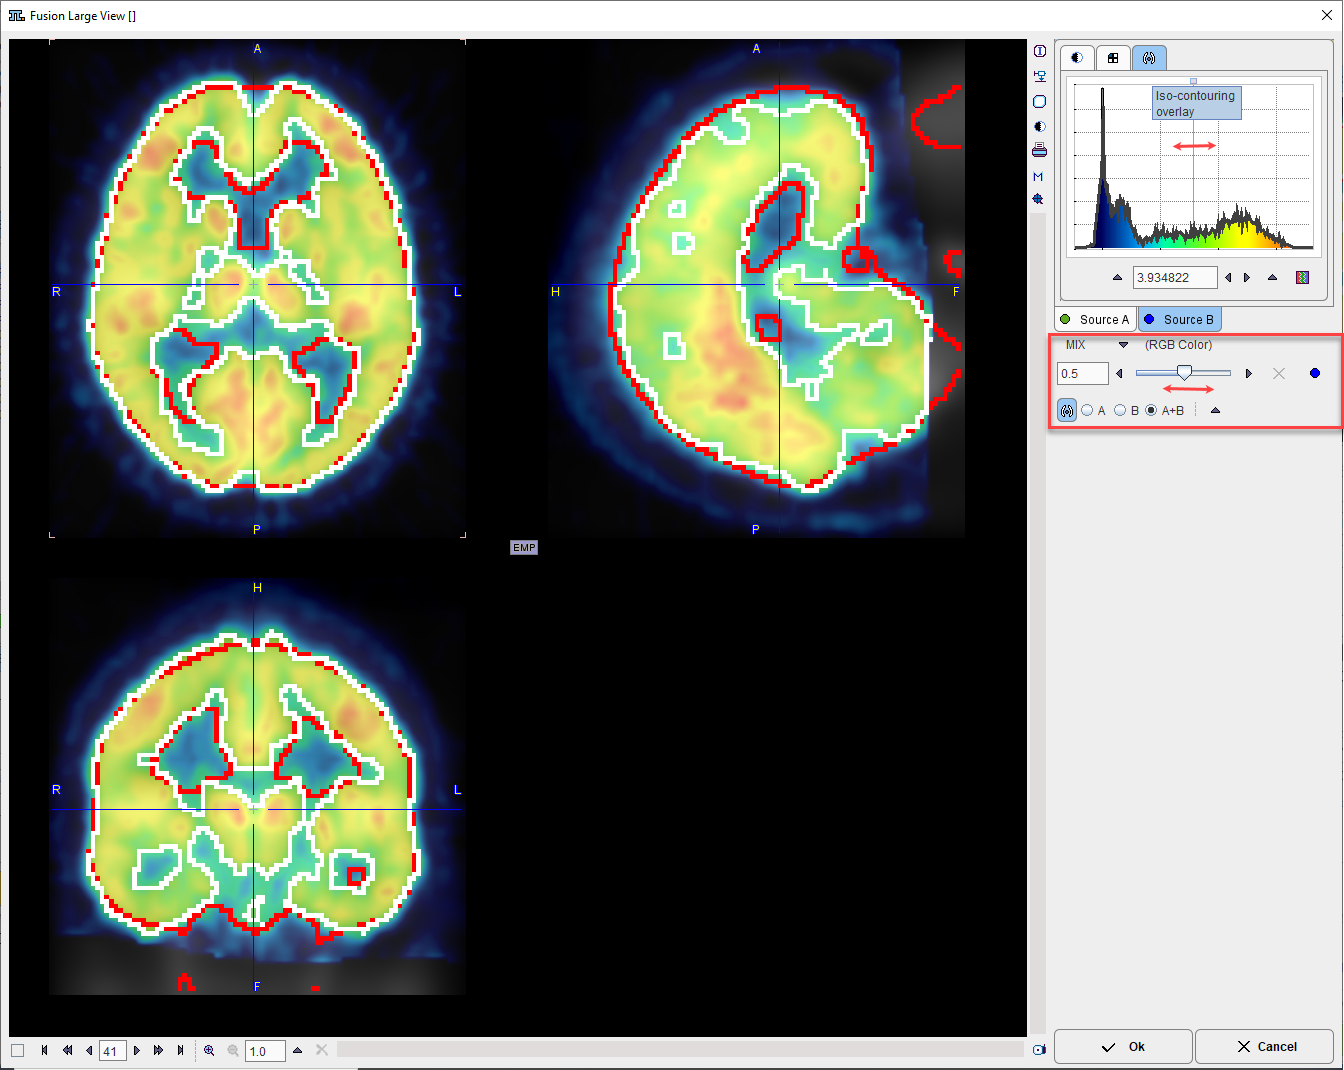Click the fusion mix ratio slider handle
The width and height of the screenshot is (1344, 1070).
[1184, 372]
